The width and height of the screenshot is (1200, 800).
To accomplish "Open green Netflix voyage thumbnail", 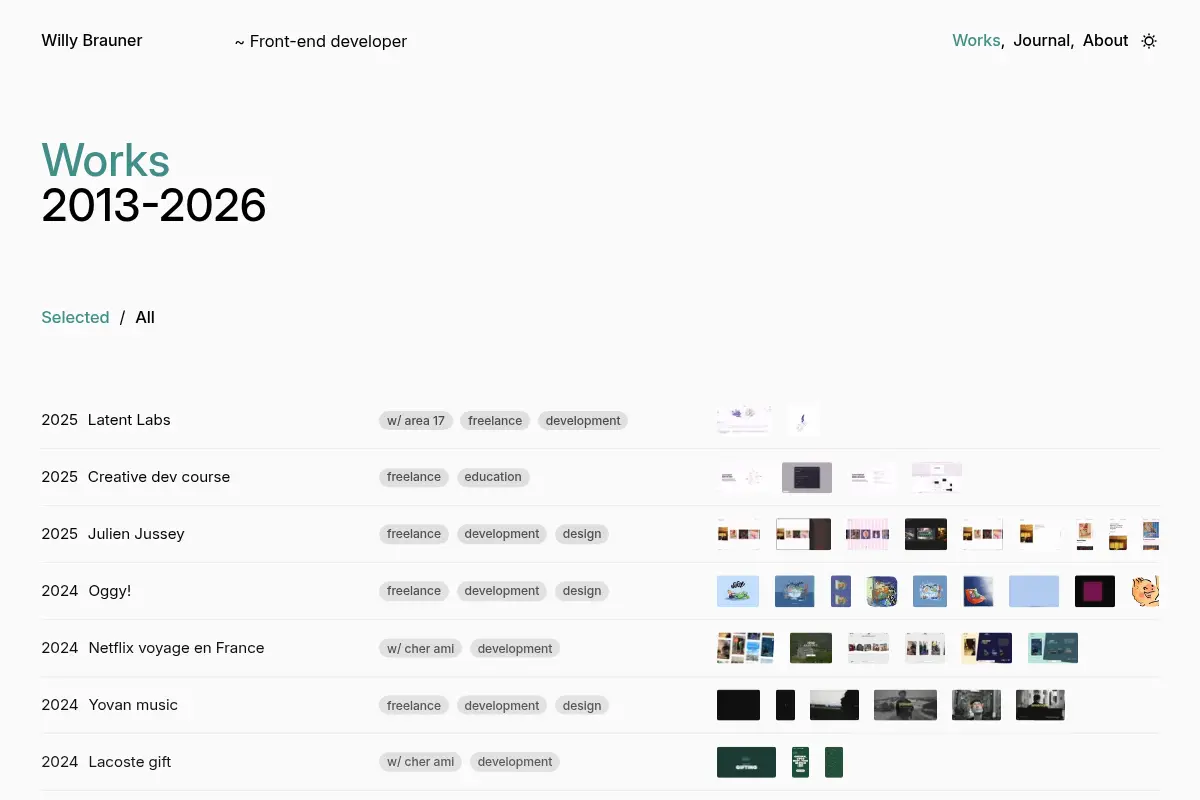I will (811, 648).
